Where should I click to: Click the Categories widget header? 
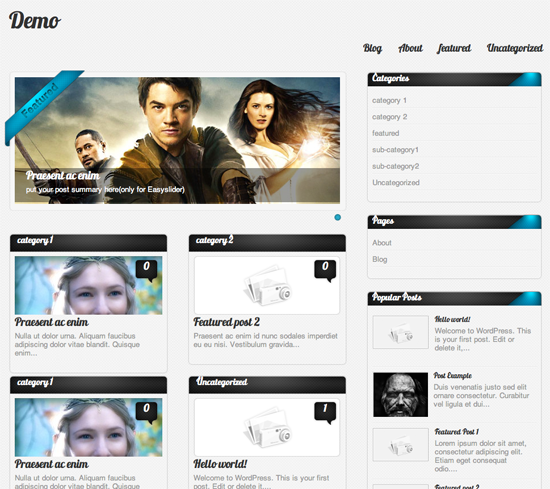[x=454, y=79]
